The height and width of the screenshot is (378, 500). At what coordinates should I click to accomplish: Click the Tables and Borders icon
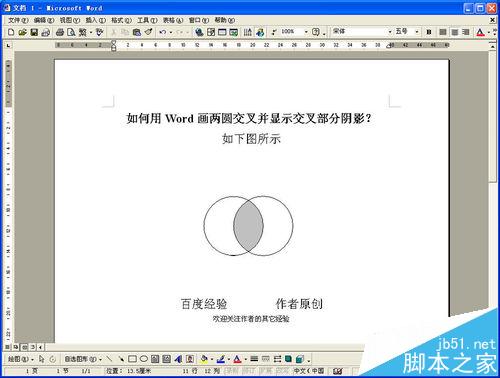pyautogui.click(x=211, y=32)
